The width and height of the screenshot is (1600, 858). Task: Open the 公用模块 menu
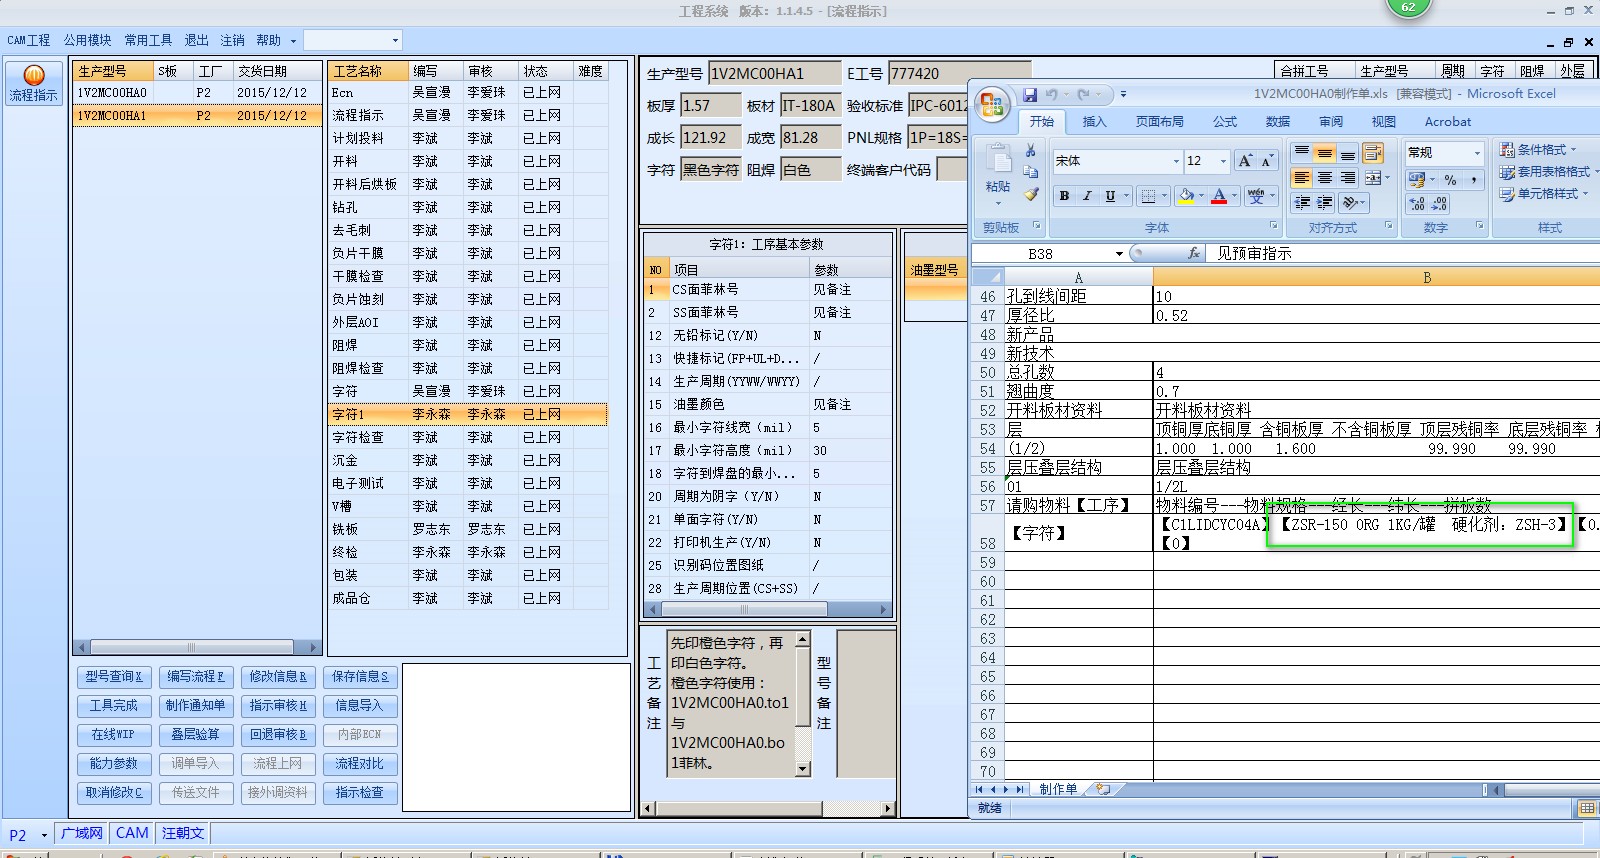87,40
